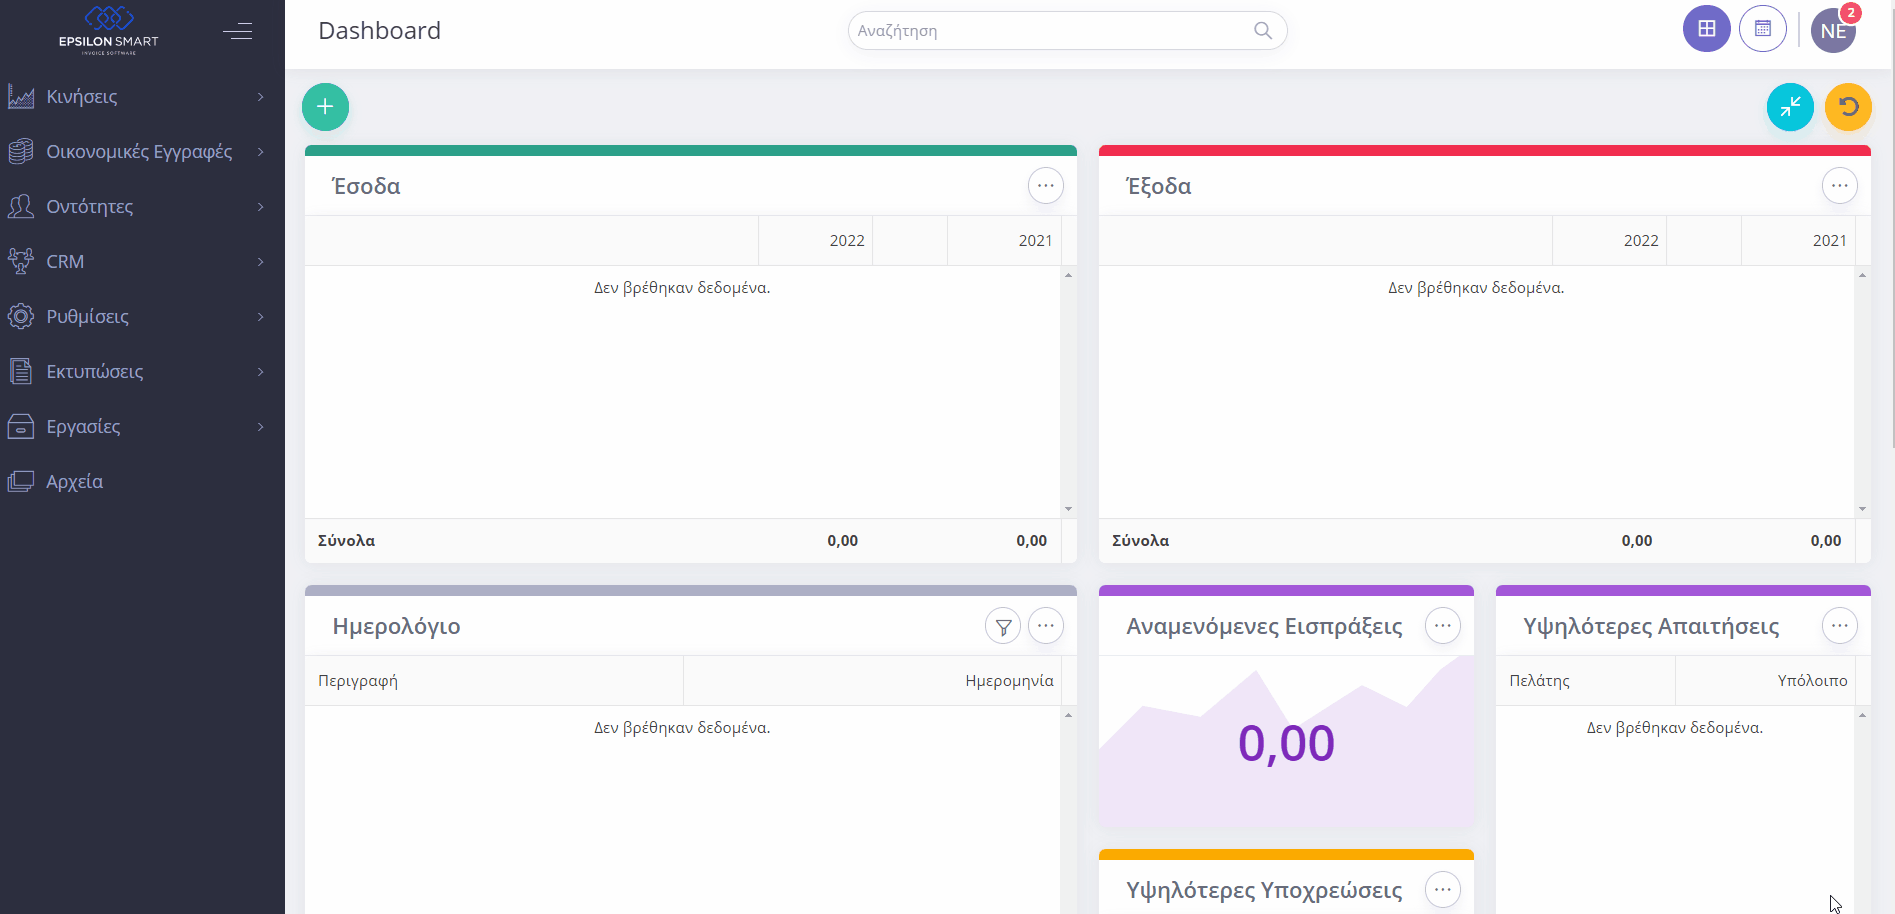Screen dimensions: 1895x914
Task: Click the Ημερολόγιο filter funnel icon
Action: pos(1003,626)
